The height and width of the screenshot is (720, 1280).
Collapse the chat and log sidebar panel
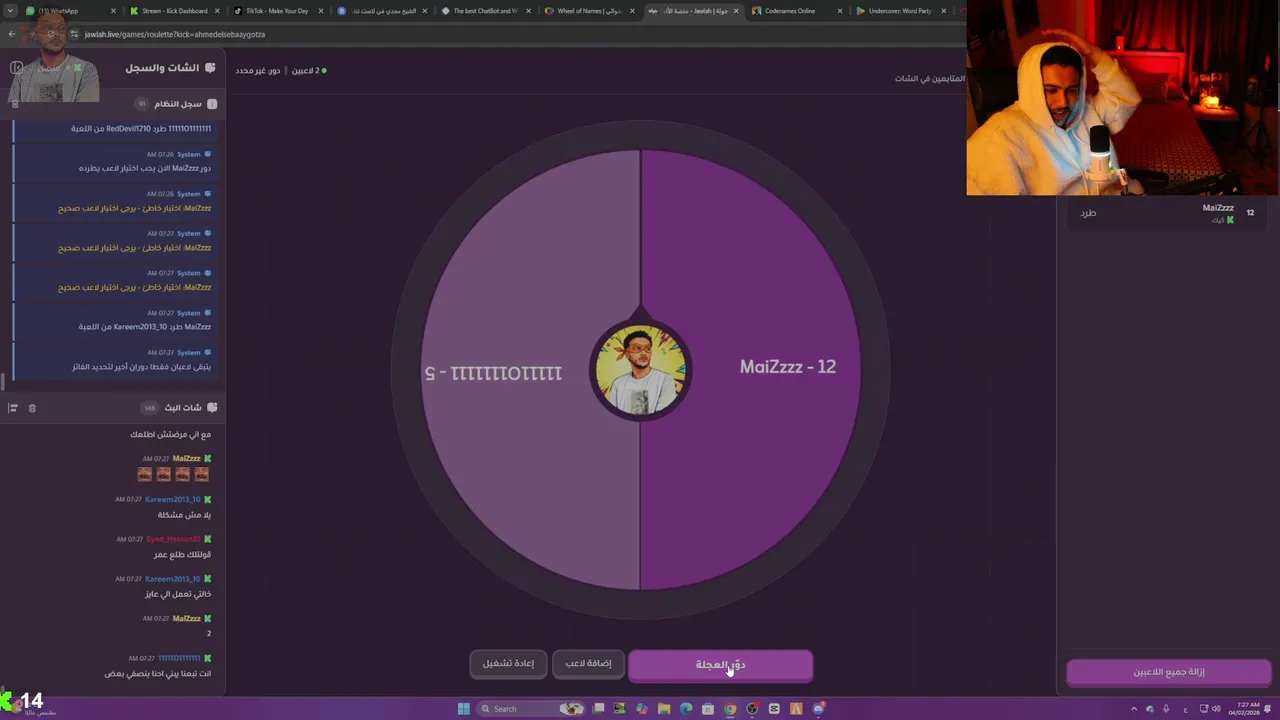click(16, 68)
